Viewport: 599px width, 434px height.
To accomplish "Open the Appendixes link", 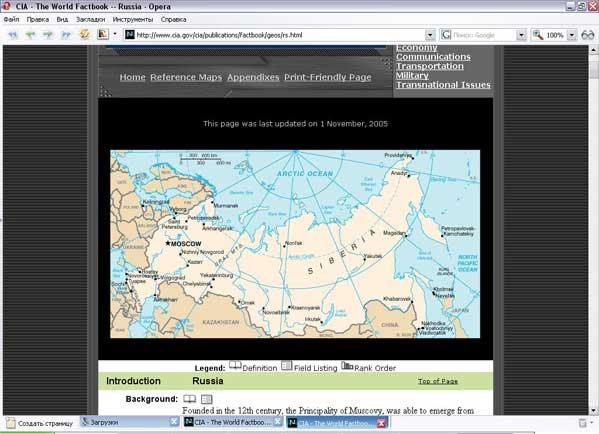I will click(253, 77).
